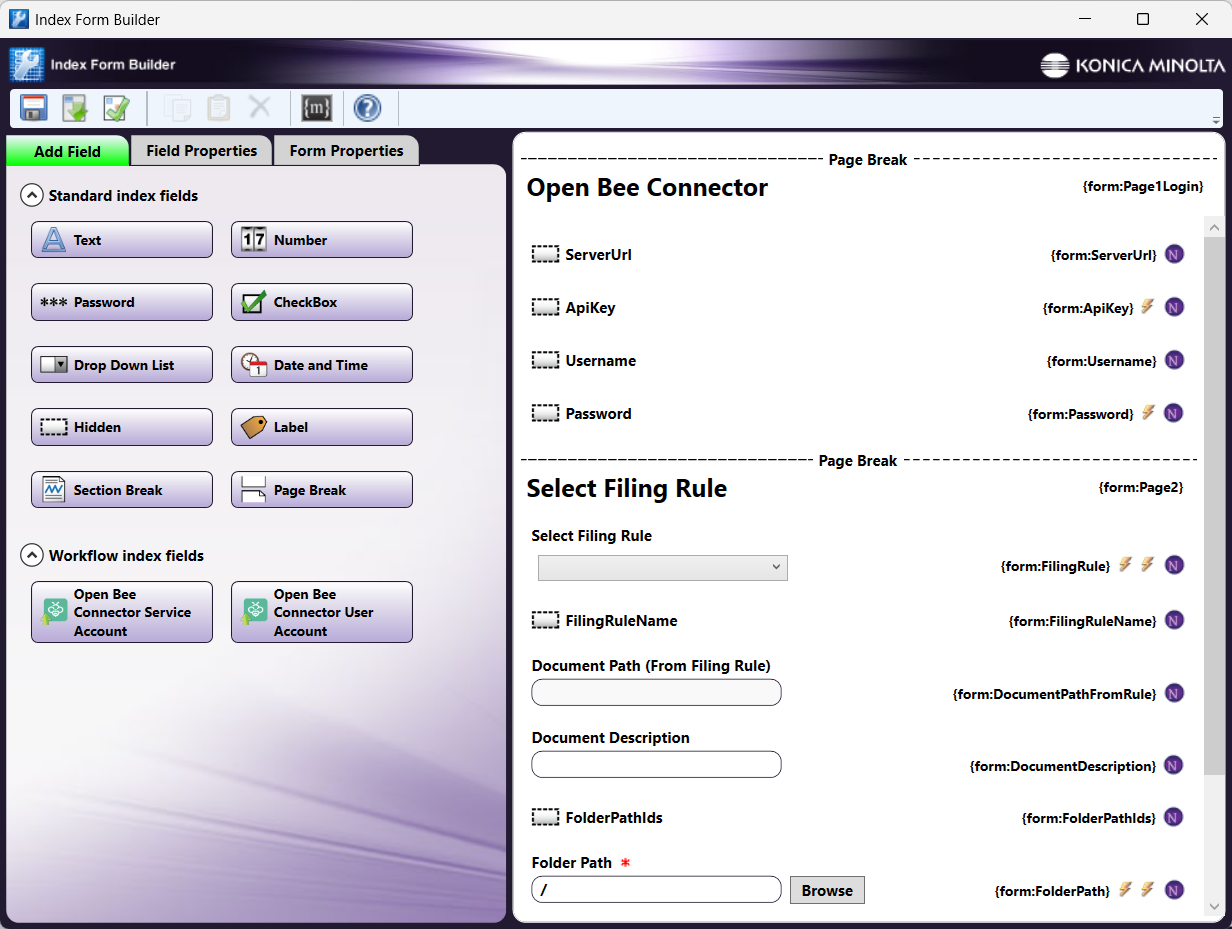Add a Date and Time field
Screen dimensions: 1232x929
click(x=321, y=364)
